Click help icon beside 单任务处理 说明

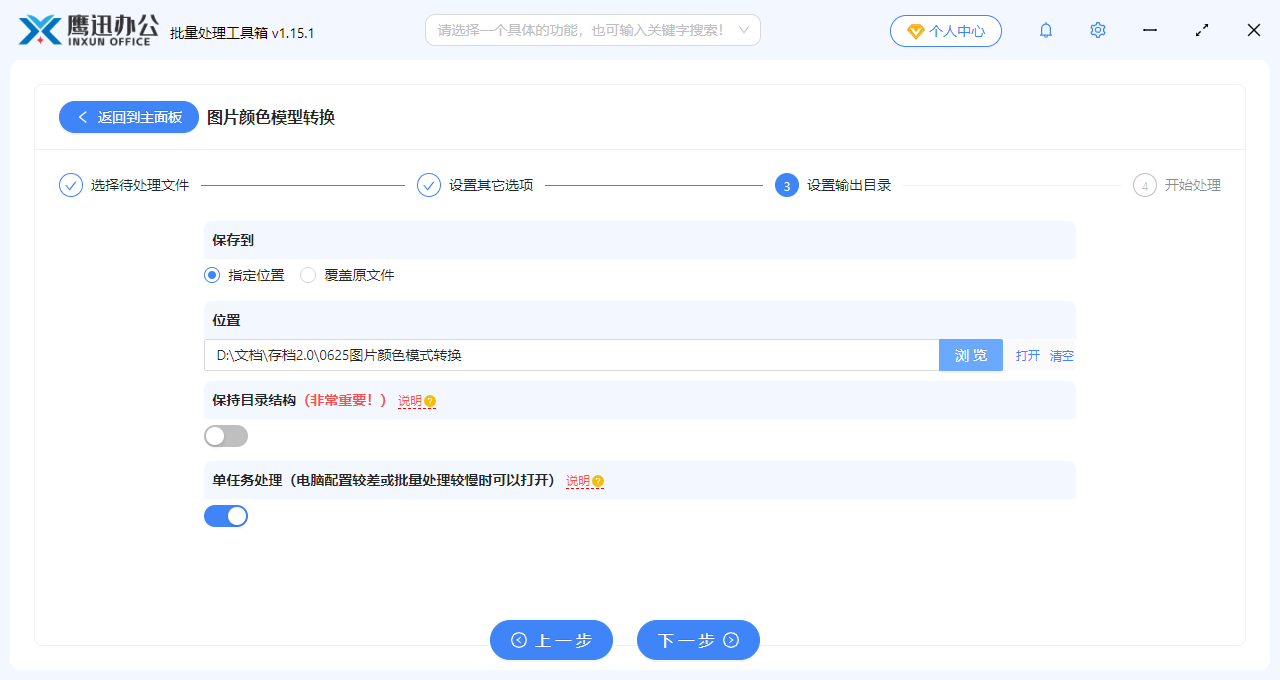point(598,481)
